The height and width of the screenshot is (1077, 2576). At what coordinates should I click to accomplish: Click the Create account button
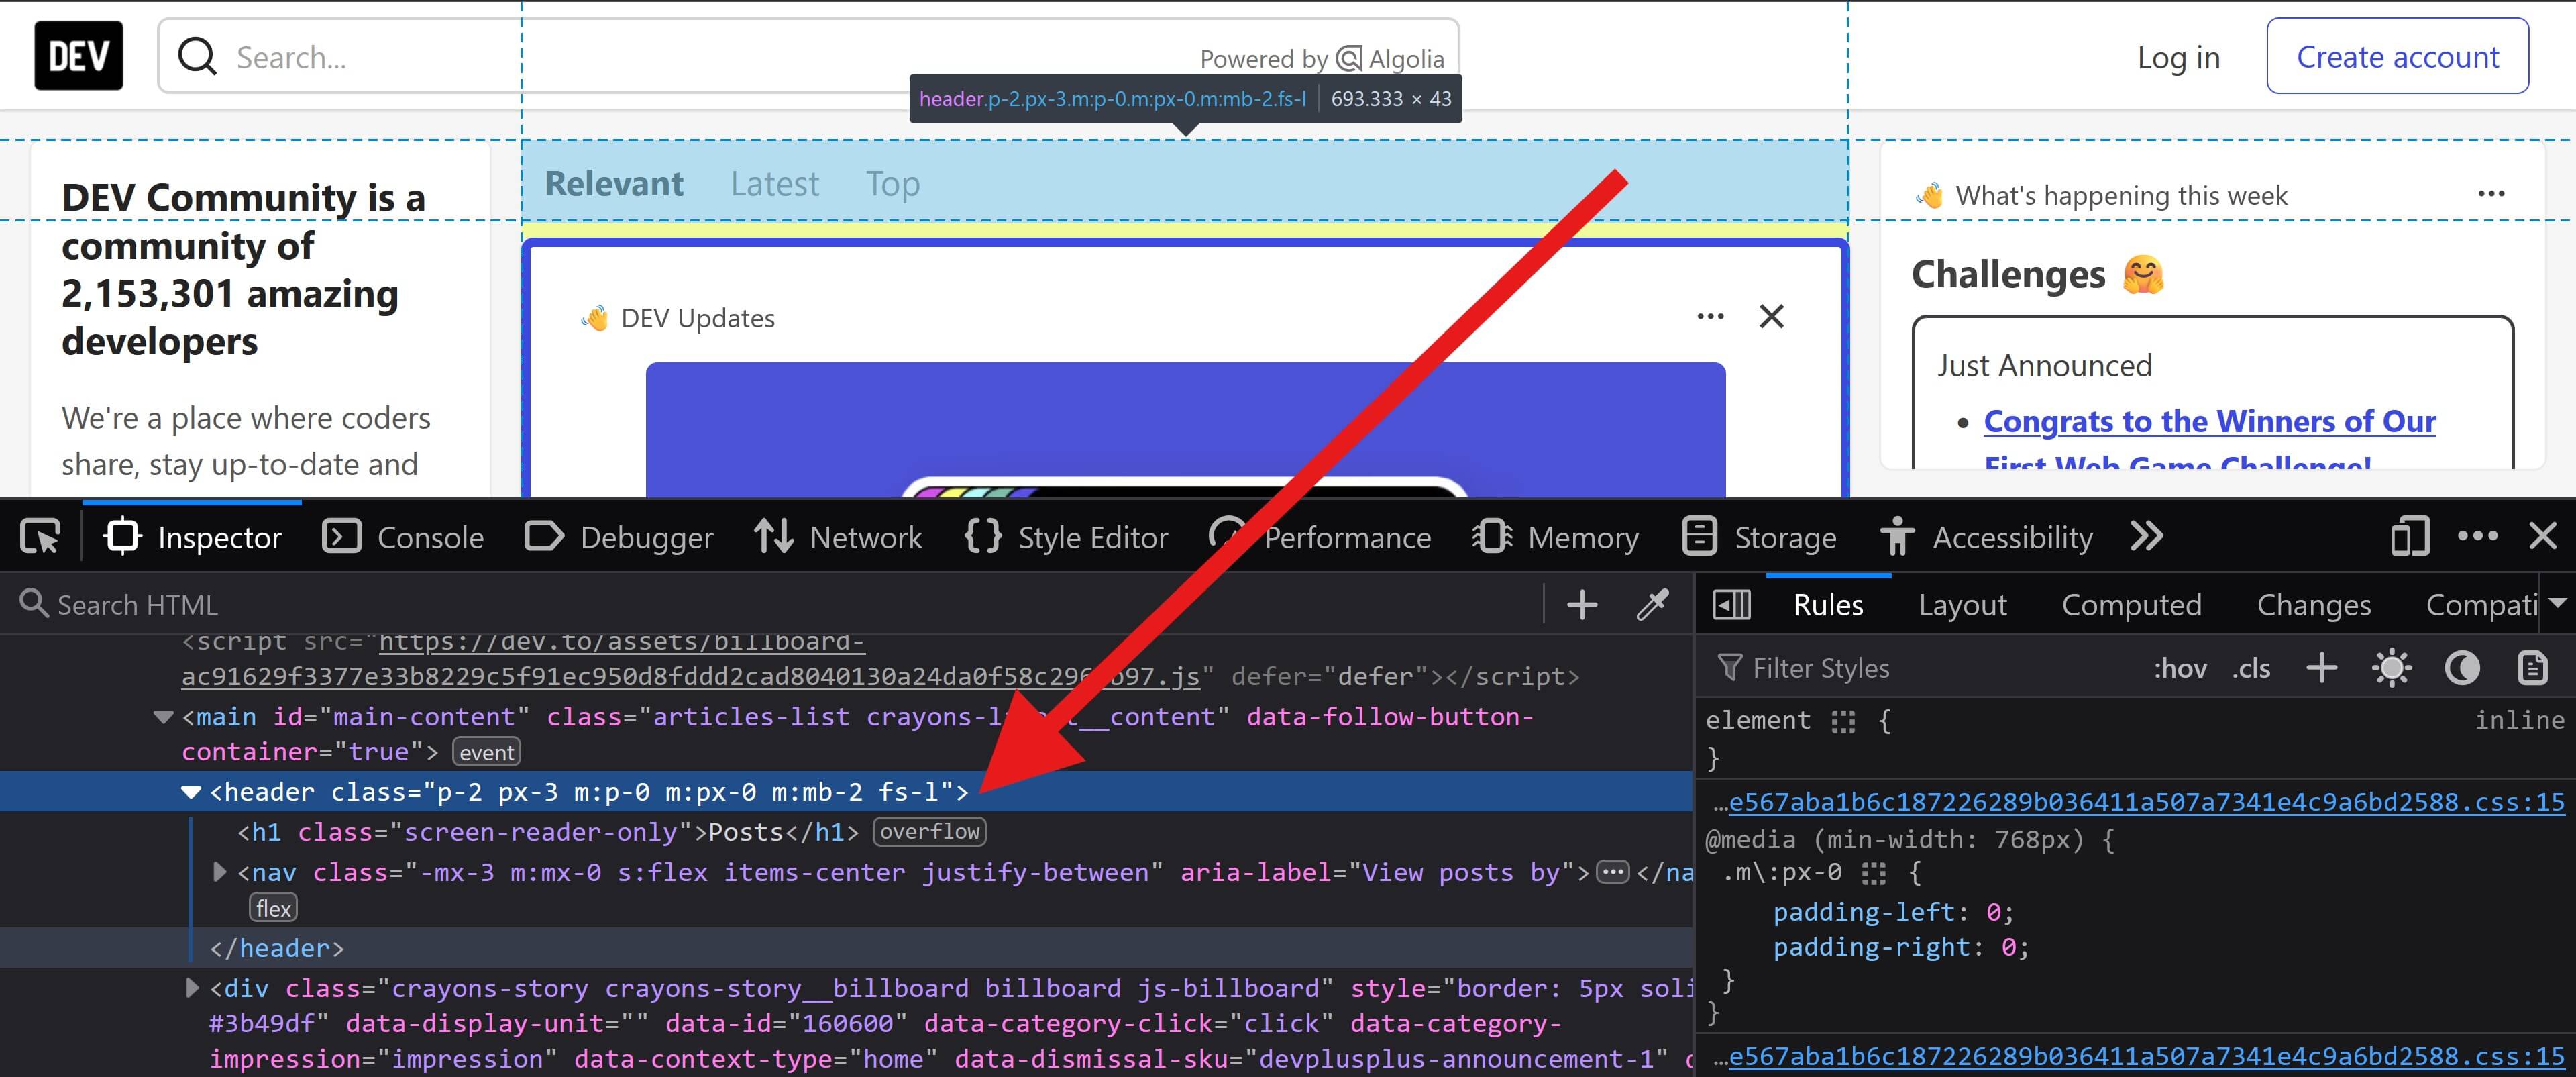pos(2397,57)
